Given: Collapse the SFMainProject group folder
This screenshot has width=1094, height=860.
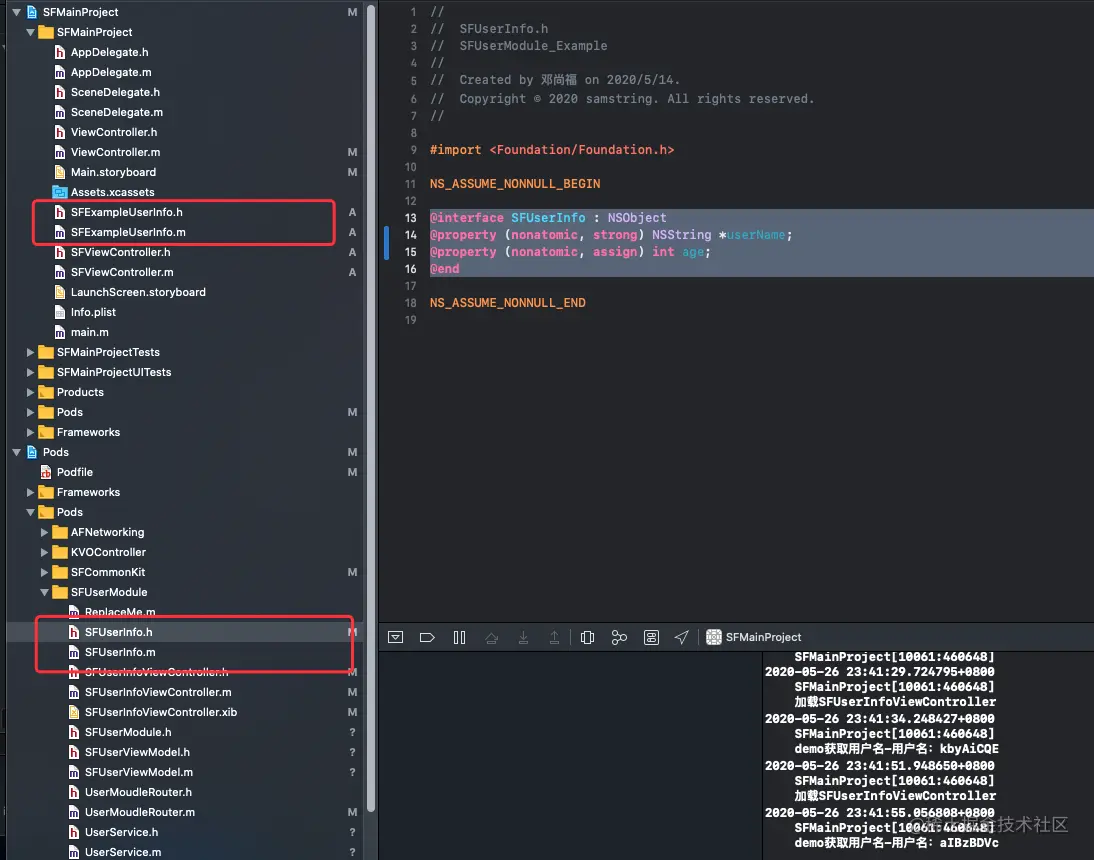Looking at the screenshot, I should tap(31, 32).
